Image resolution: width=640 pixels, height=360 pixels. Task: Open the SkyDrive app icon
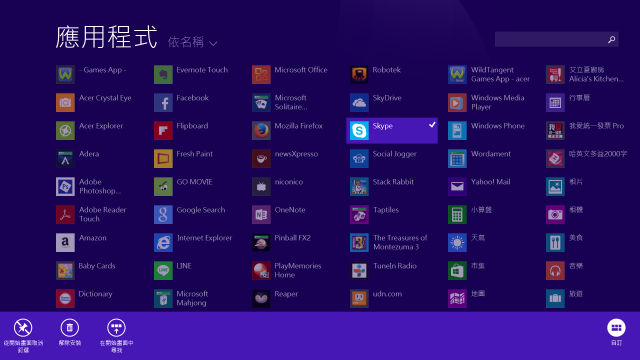point(359,102)
